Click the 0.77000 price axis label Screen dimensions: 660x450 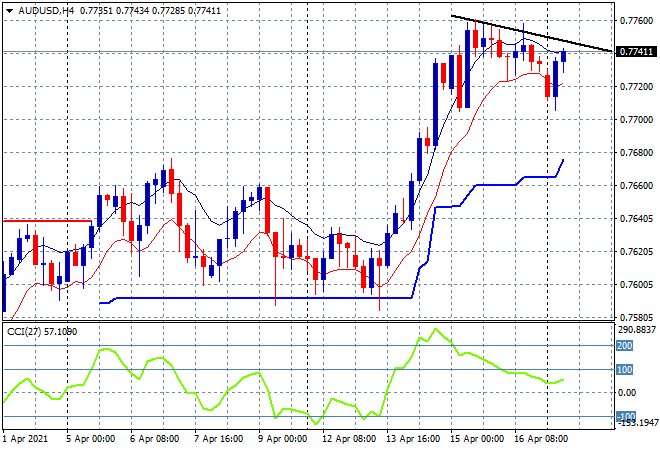[x=636, y=120]
